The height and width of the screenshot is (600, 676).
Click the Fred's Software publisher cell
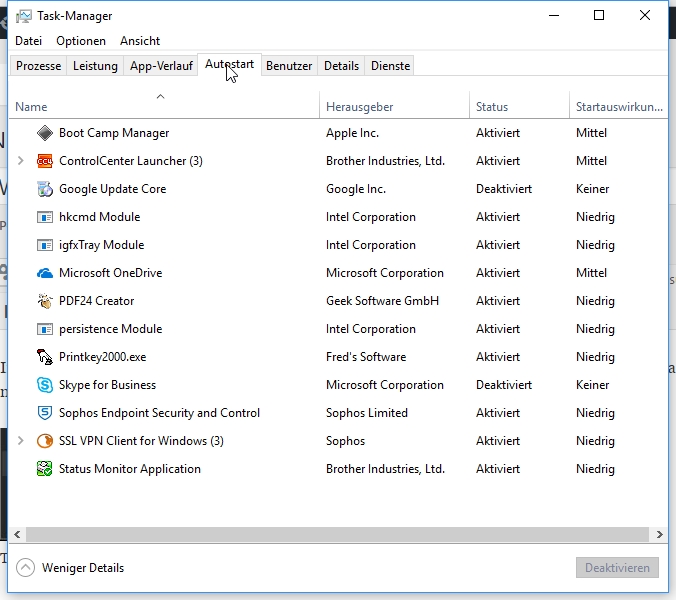coord(366,357)
